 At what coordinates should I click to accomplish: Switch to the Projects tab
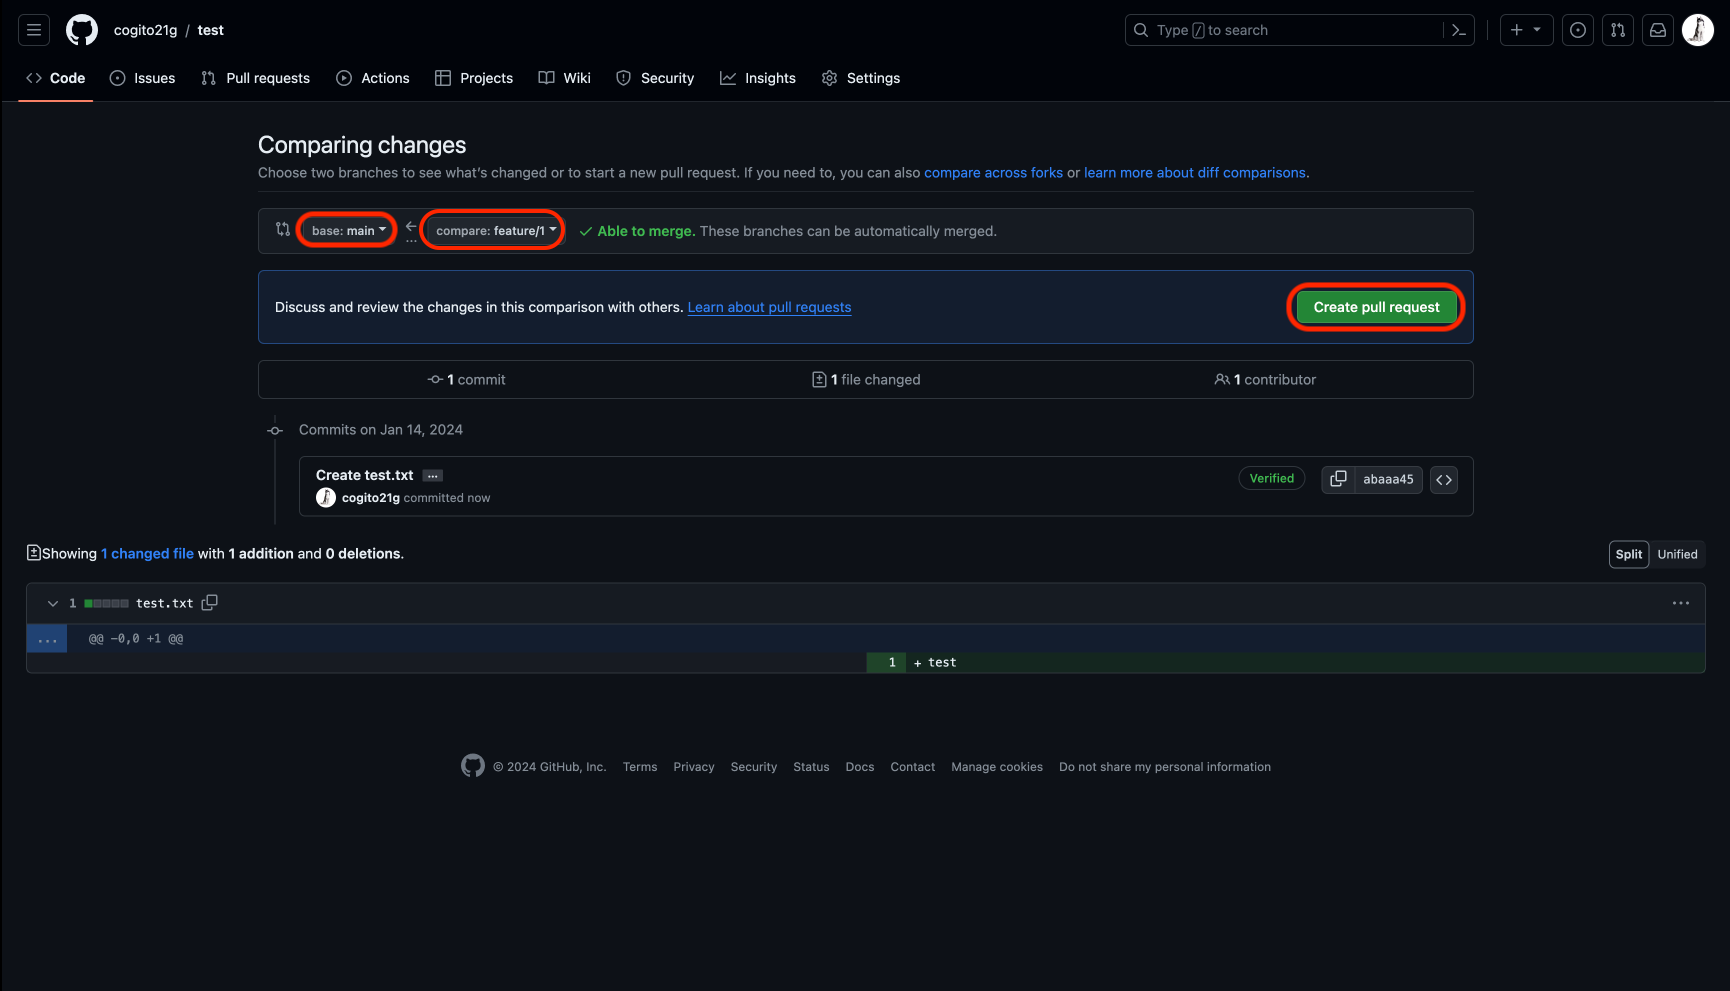pyautogui.click(x=474, y=78)
